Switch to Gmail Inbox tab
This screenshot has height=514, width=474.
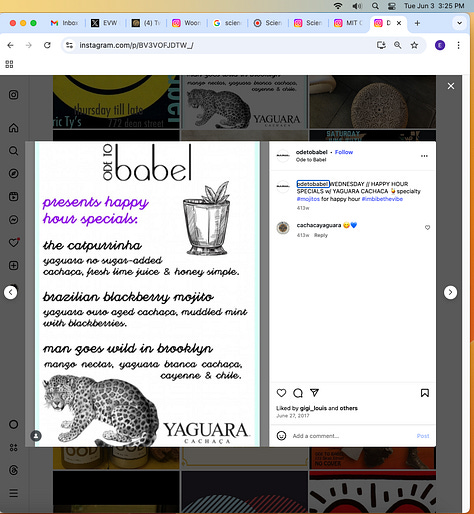(x=64, y=23)
